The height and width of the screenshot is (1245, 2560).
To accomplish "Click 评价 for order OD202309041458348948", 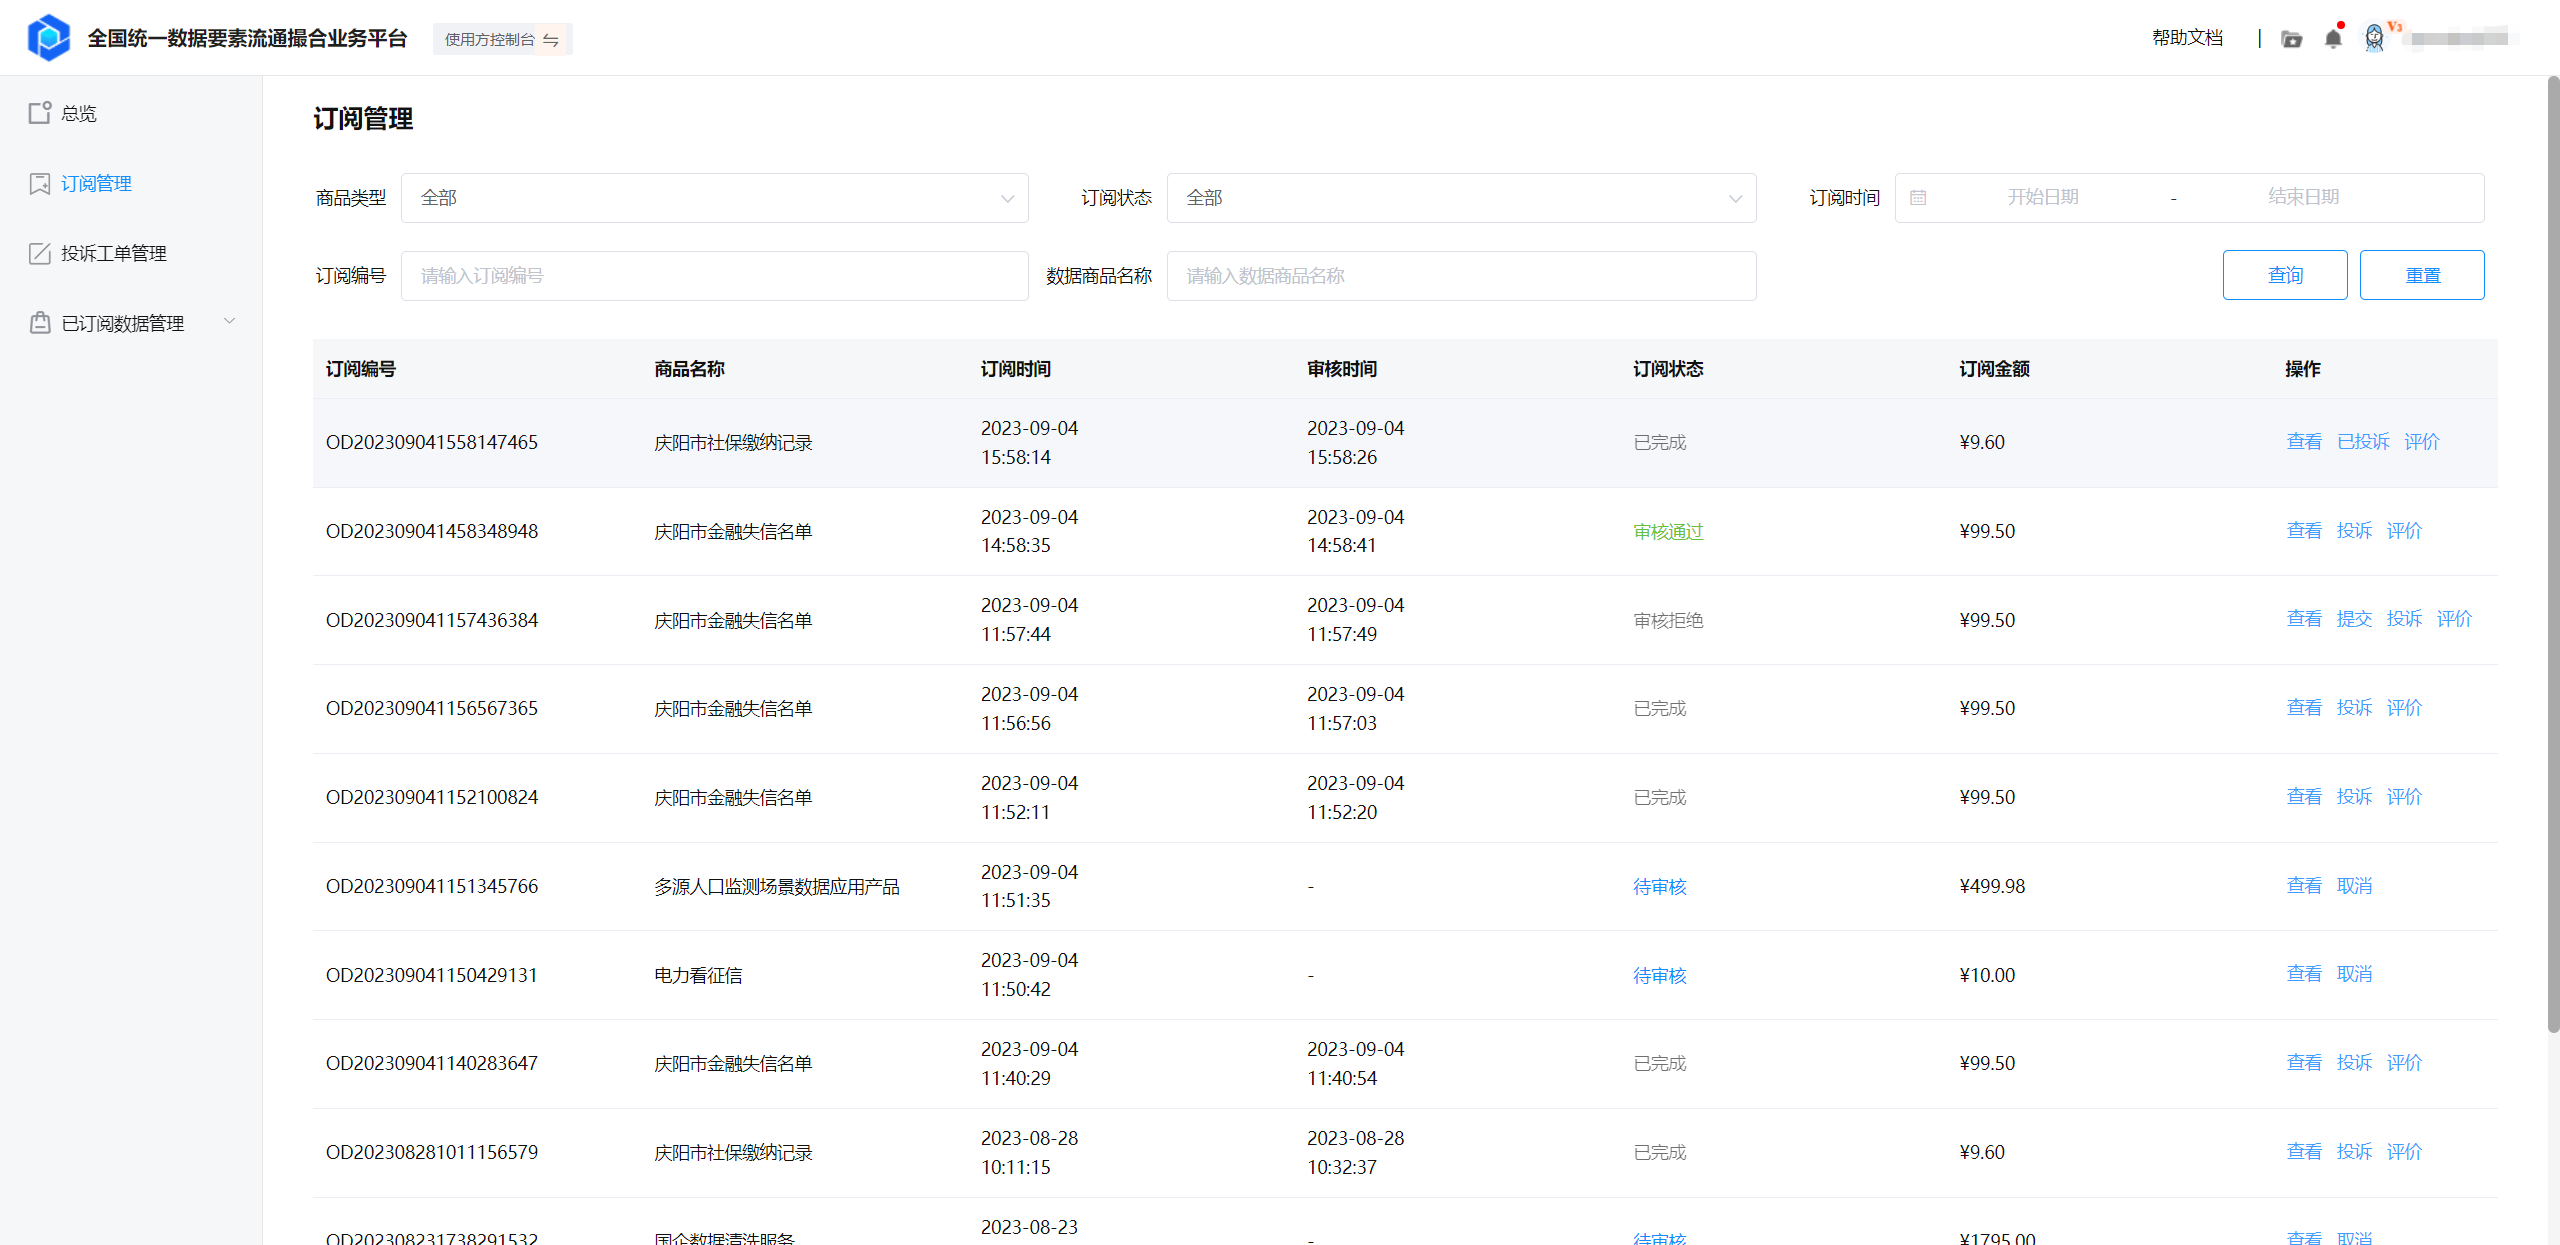I will [2404, 531].
